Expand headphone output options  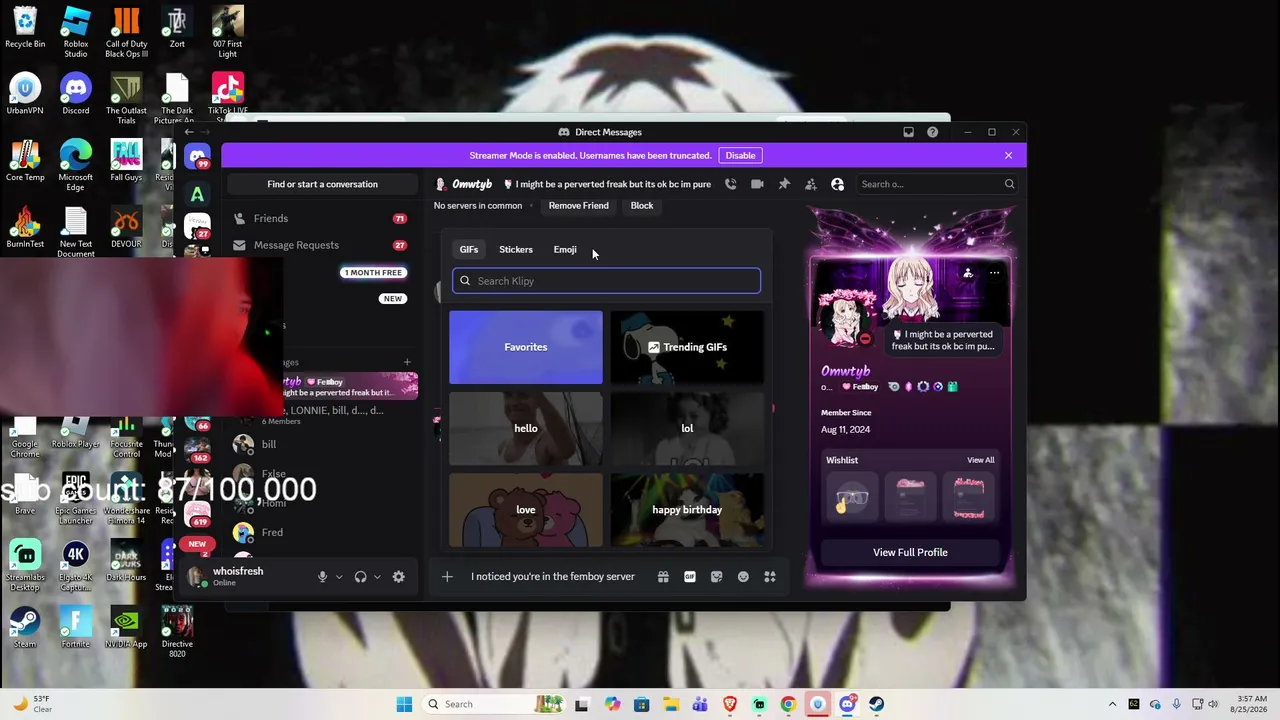coord(377,577)
